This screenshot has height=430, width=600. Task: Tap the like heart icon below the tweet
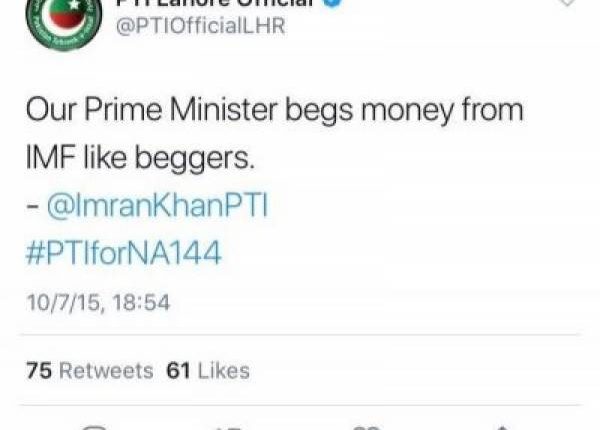tap(367, 427)
